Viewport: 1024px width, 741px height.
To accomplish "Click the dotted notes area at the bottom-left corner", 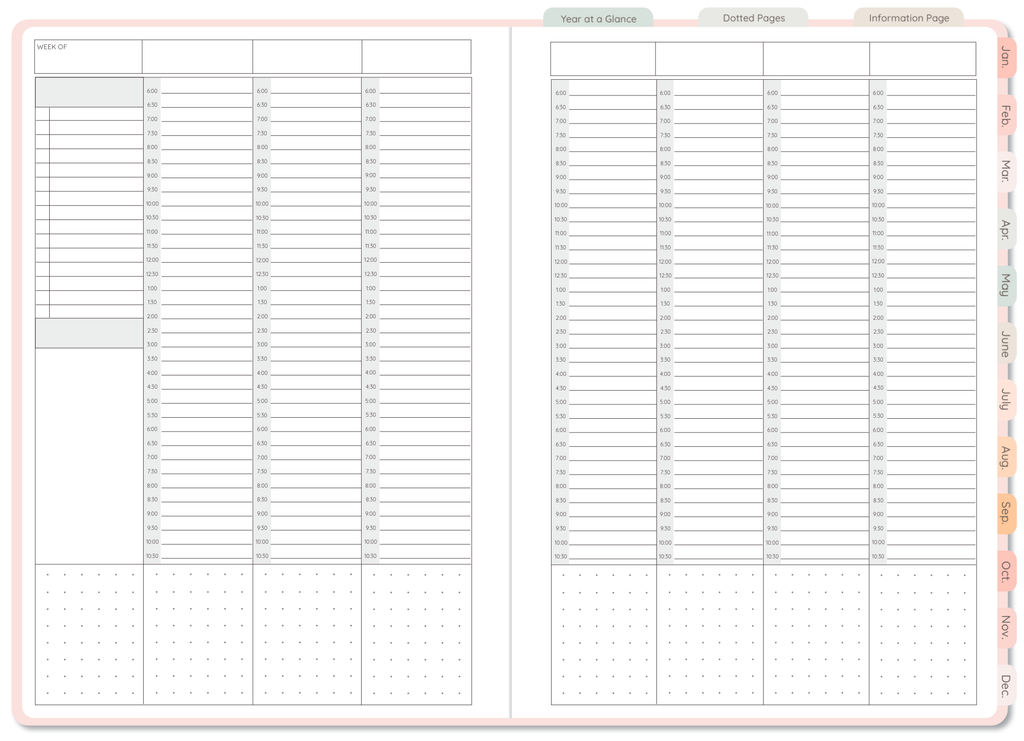I will click(x=89, y=634).
